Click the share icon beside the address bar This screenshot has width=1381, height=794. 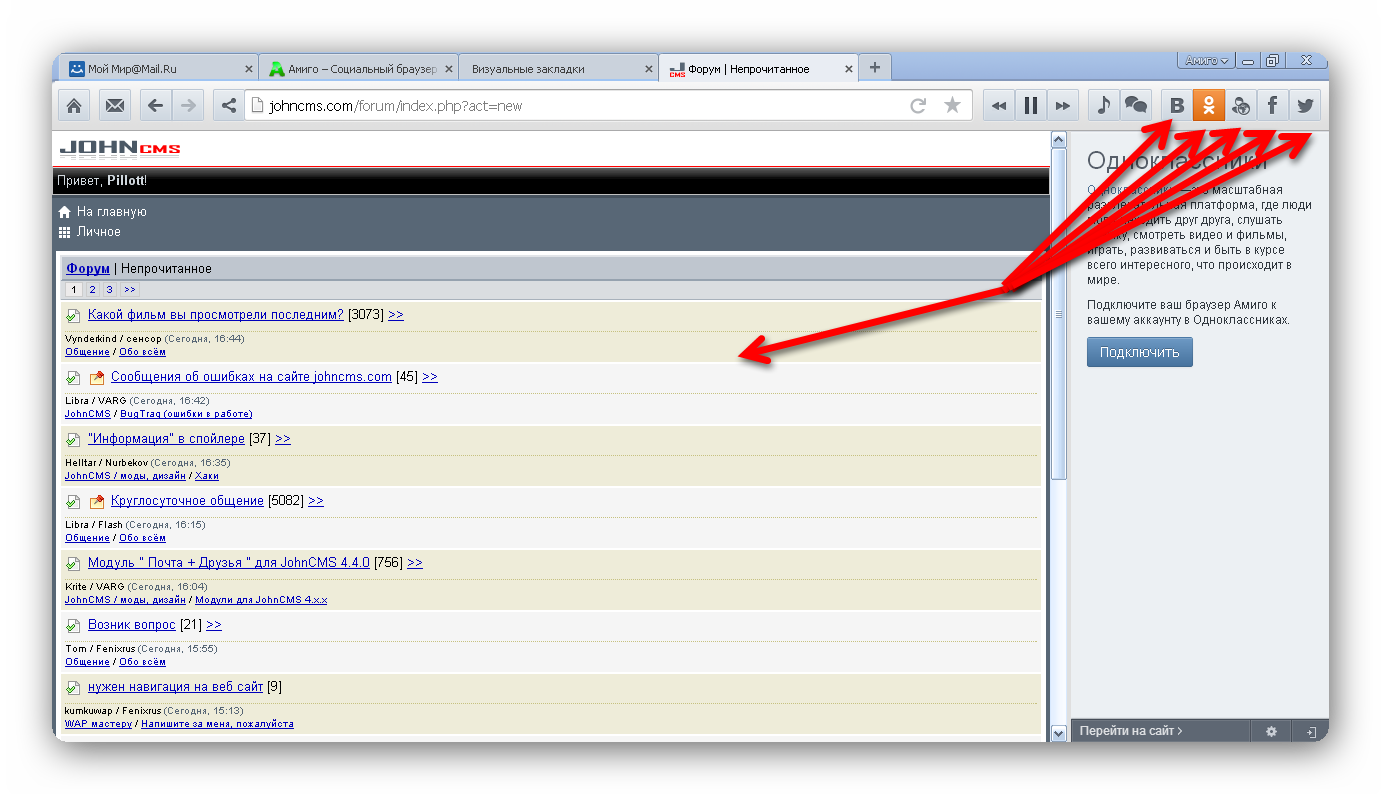pos(228,105)
